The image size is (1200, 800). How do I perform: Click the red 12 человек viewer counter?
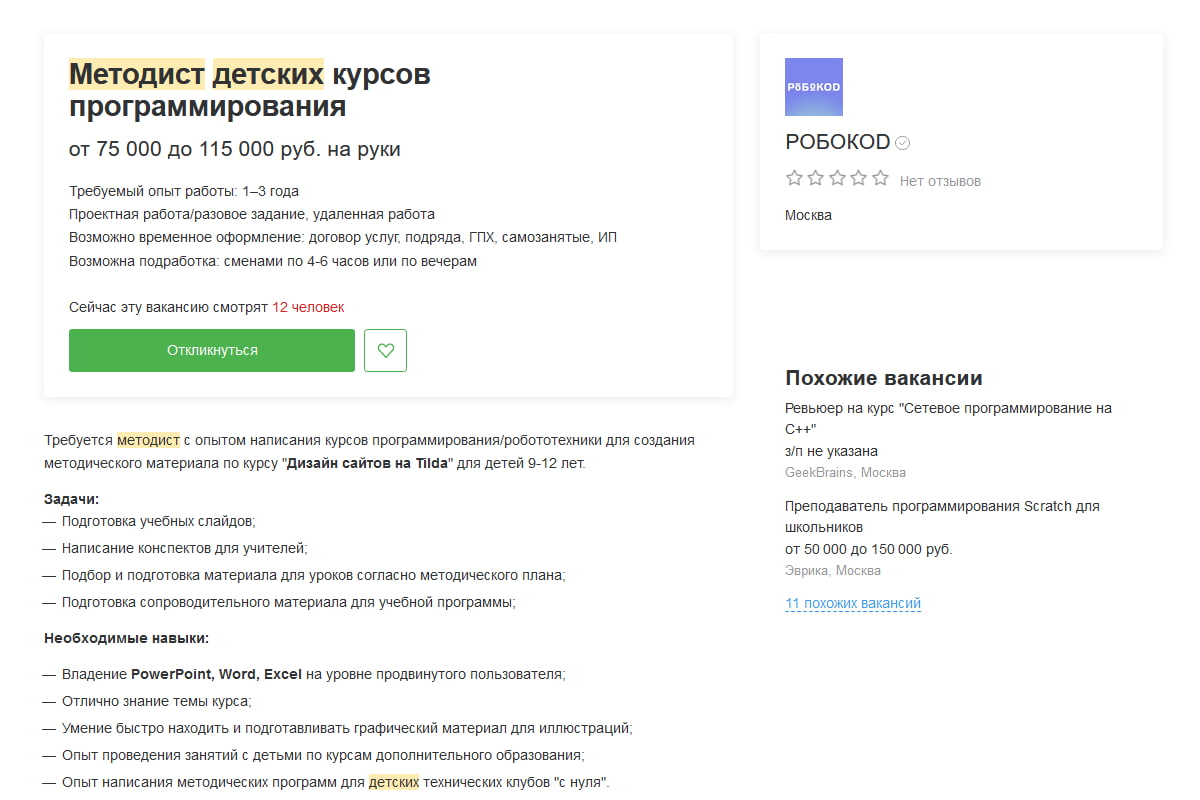click(310, 307)
